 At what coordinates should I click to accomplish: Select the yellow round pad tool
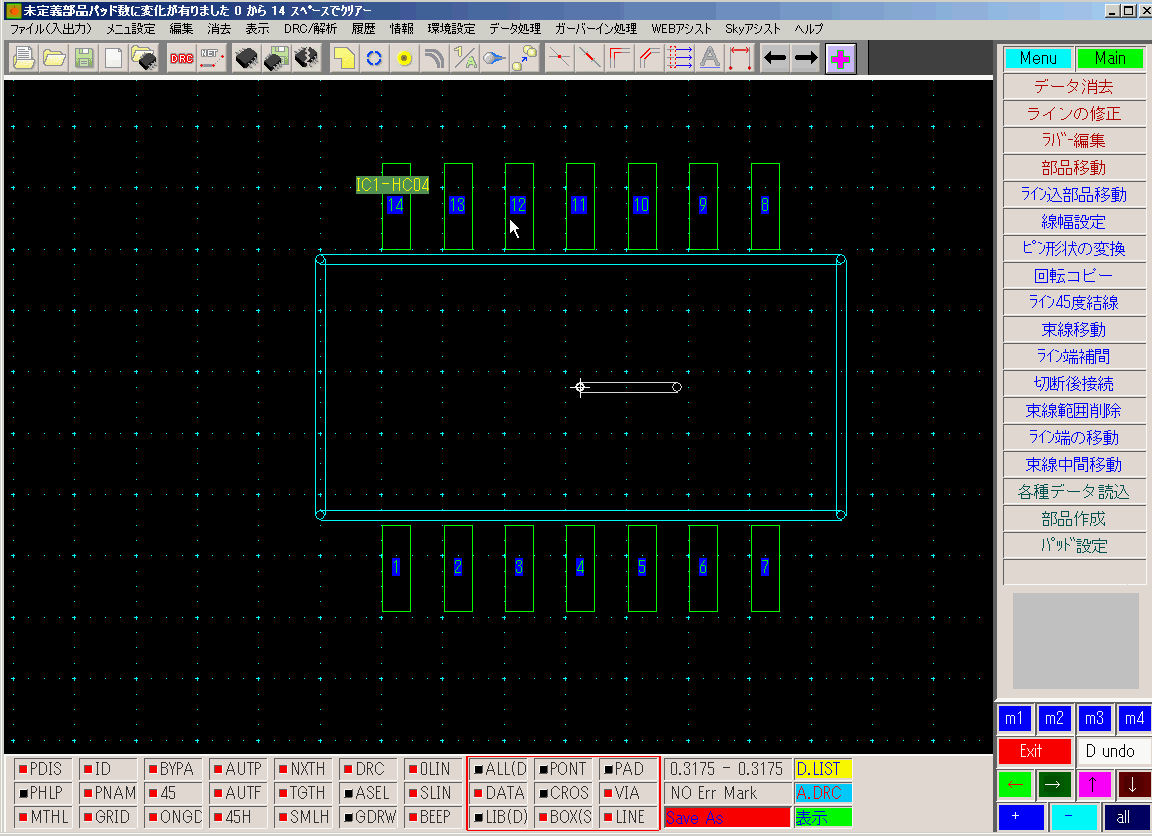(403, 58)
